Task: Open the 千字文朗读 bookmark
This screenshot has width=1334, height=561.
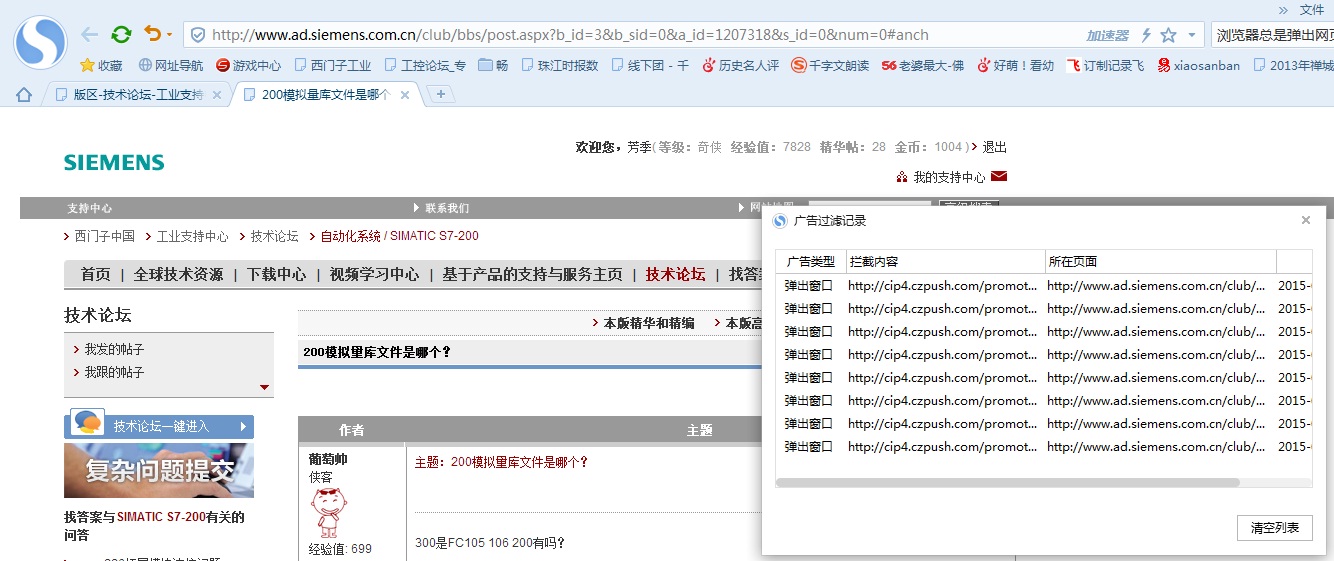Action: pyautogui.click(x=830, y=65)
